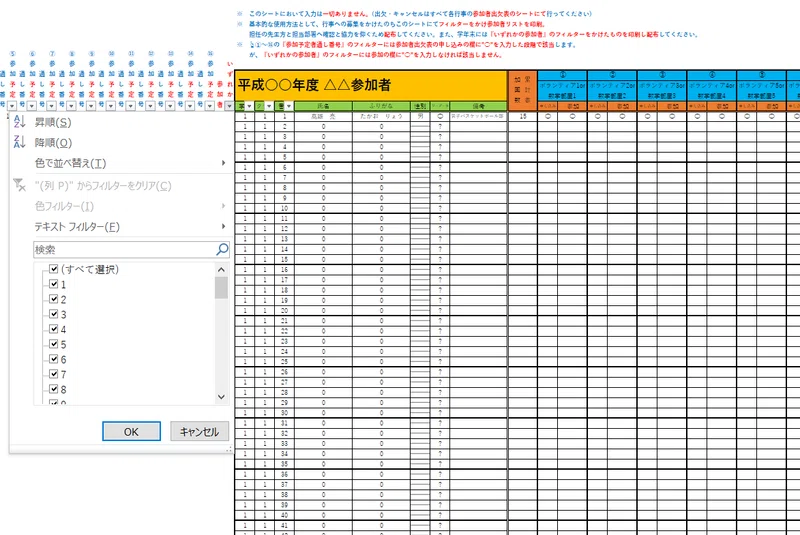Uncheck value 3 in filter list
The image size is (800, 535).
54,314
